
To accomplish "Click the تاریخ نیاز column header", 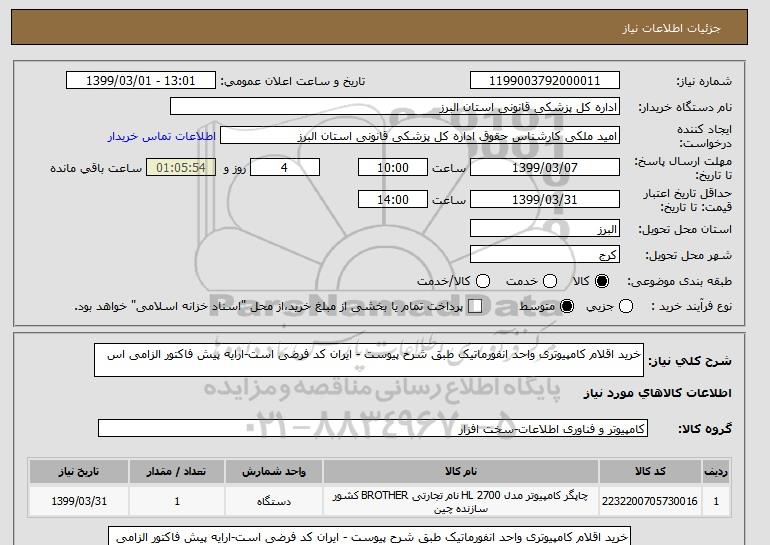I will 79,471.
